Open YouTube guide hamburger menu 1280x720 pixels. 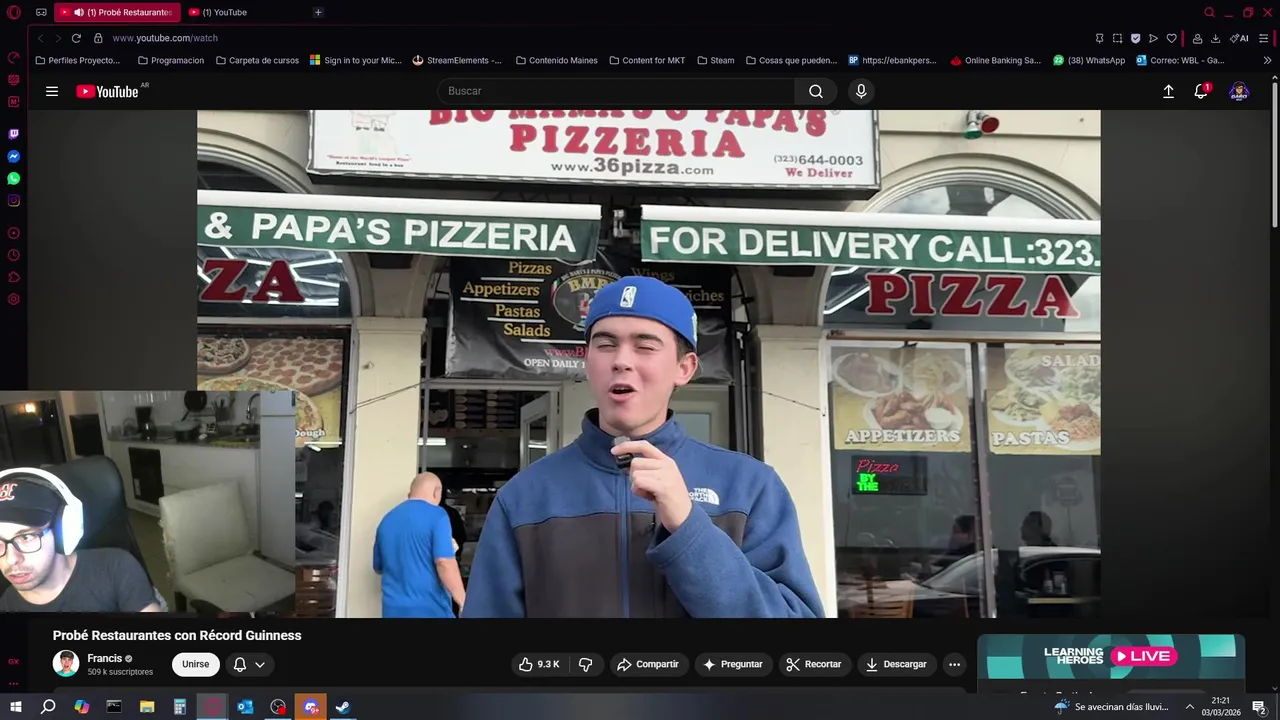[52, 91]
